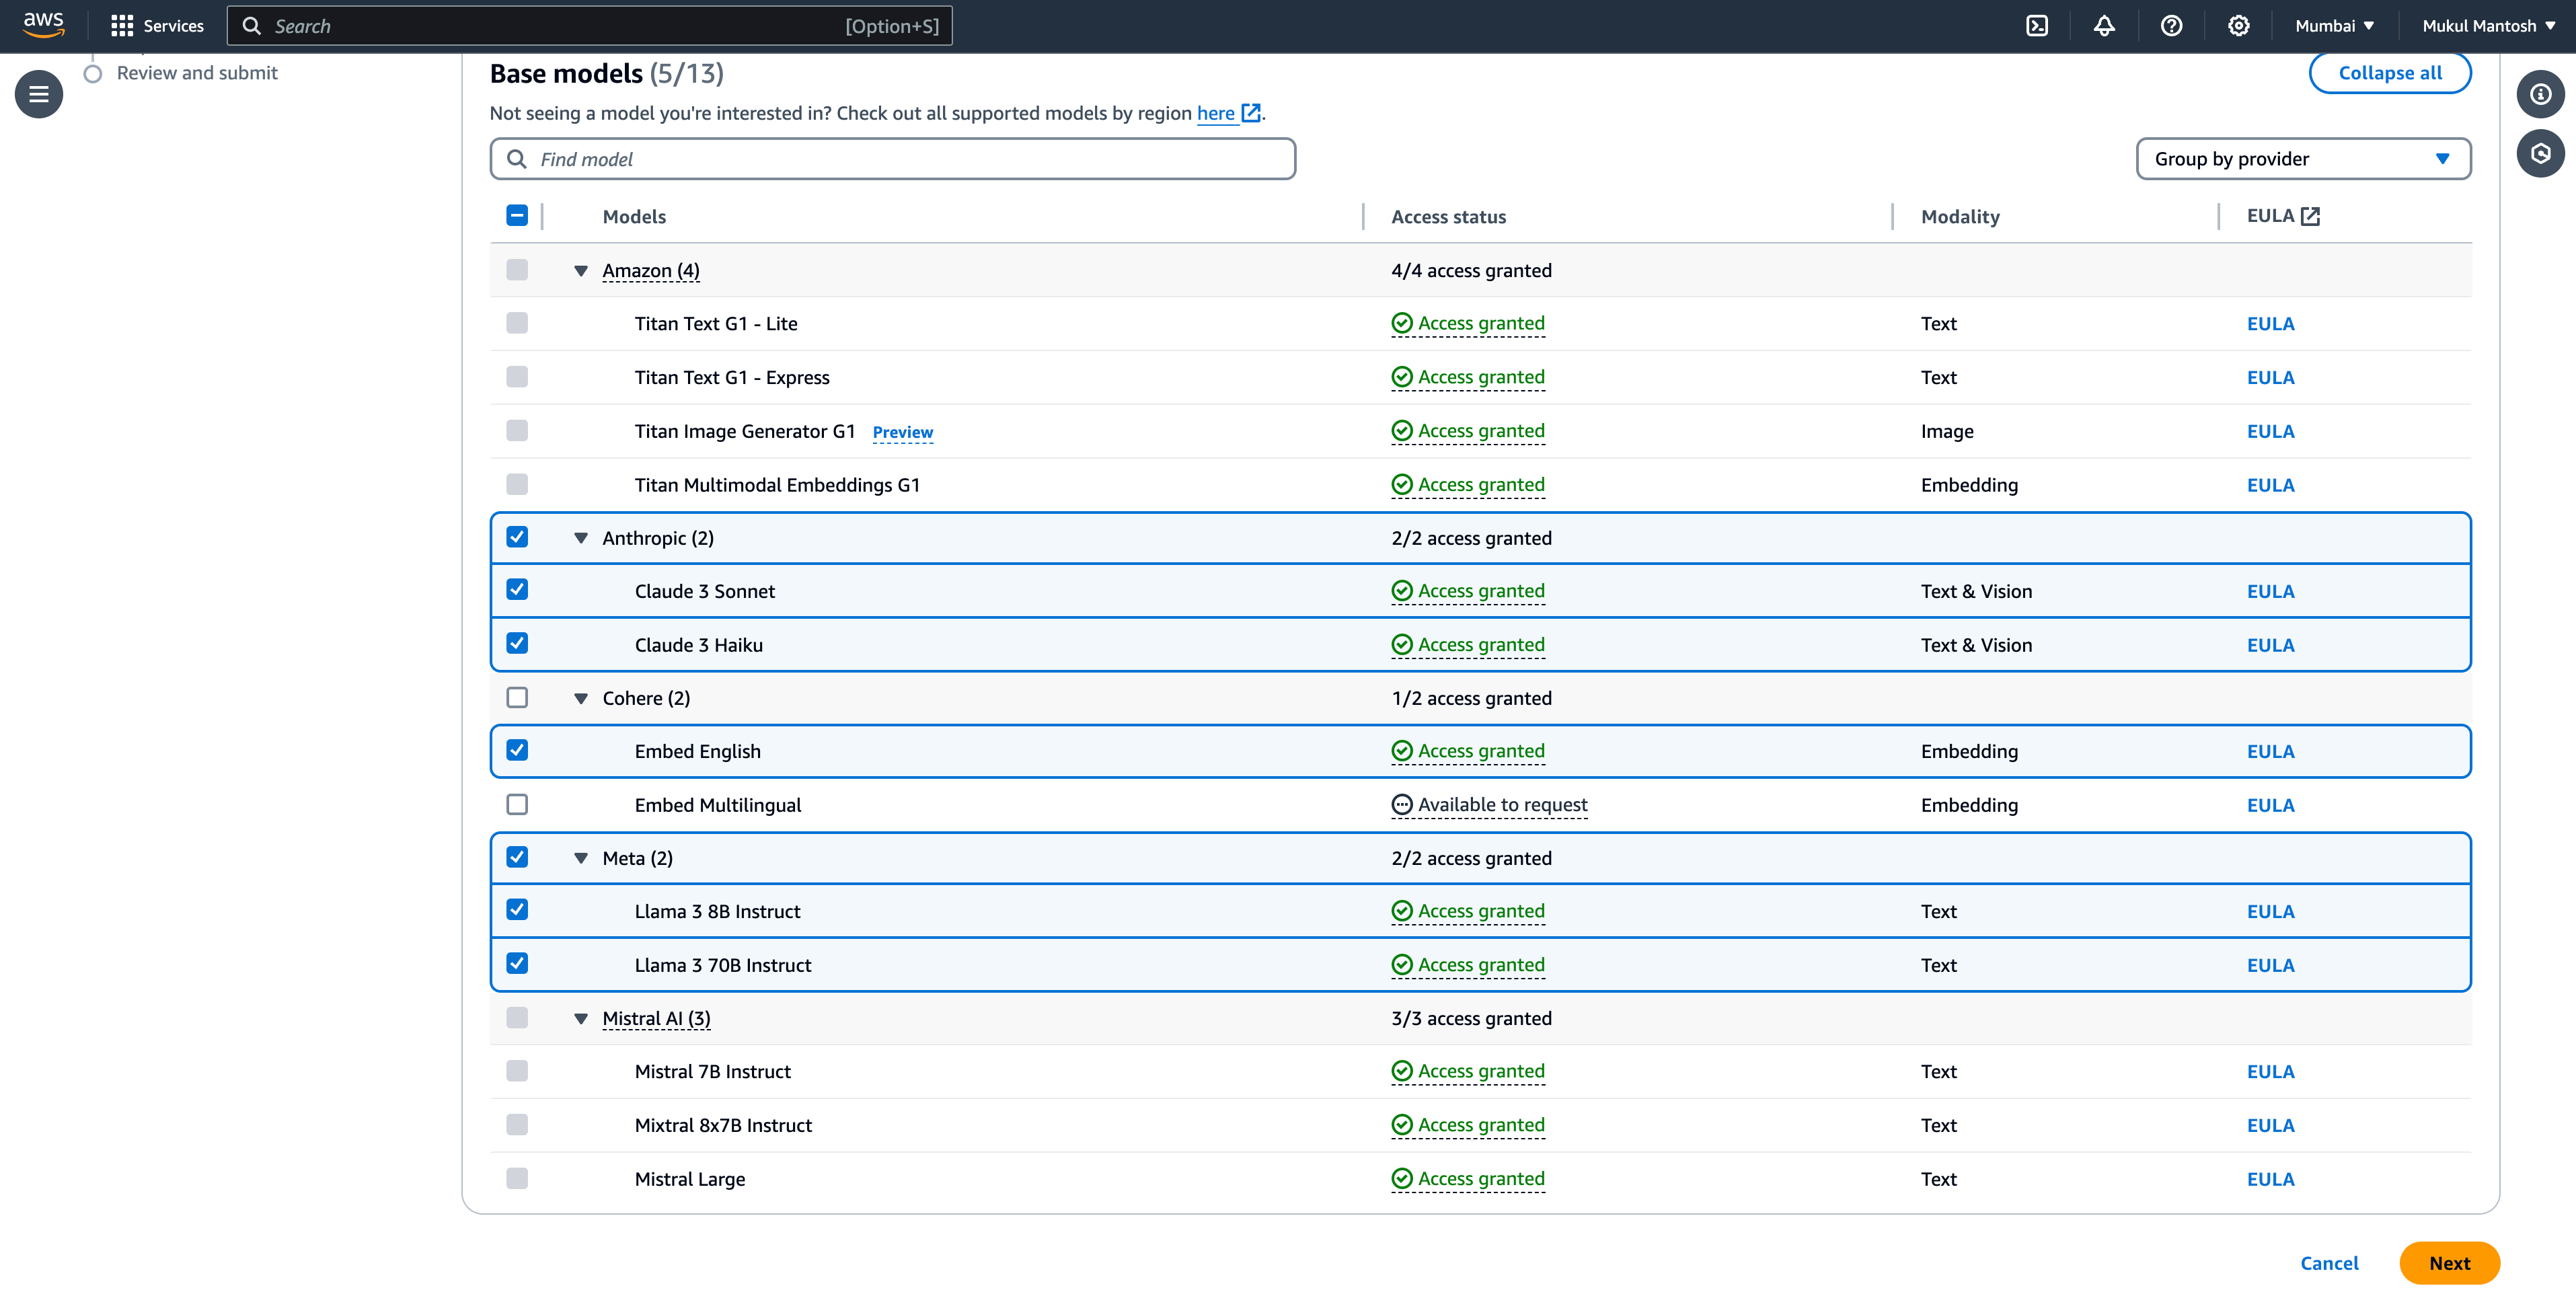
Task: Open the Services menu
Action: point(158,26)
